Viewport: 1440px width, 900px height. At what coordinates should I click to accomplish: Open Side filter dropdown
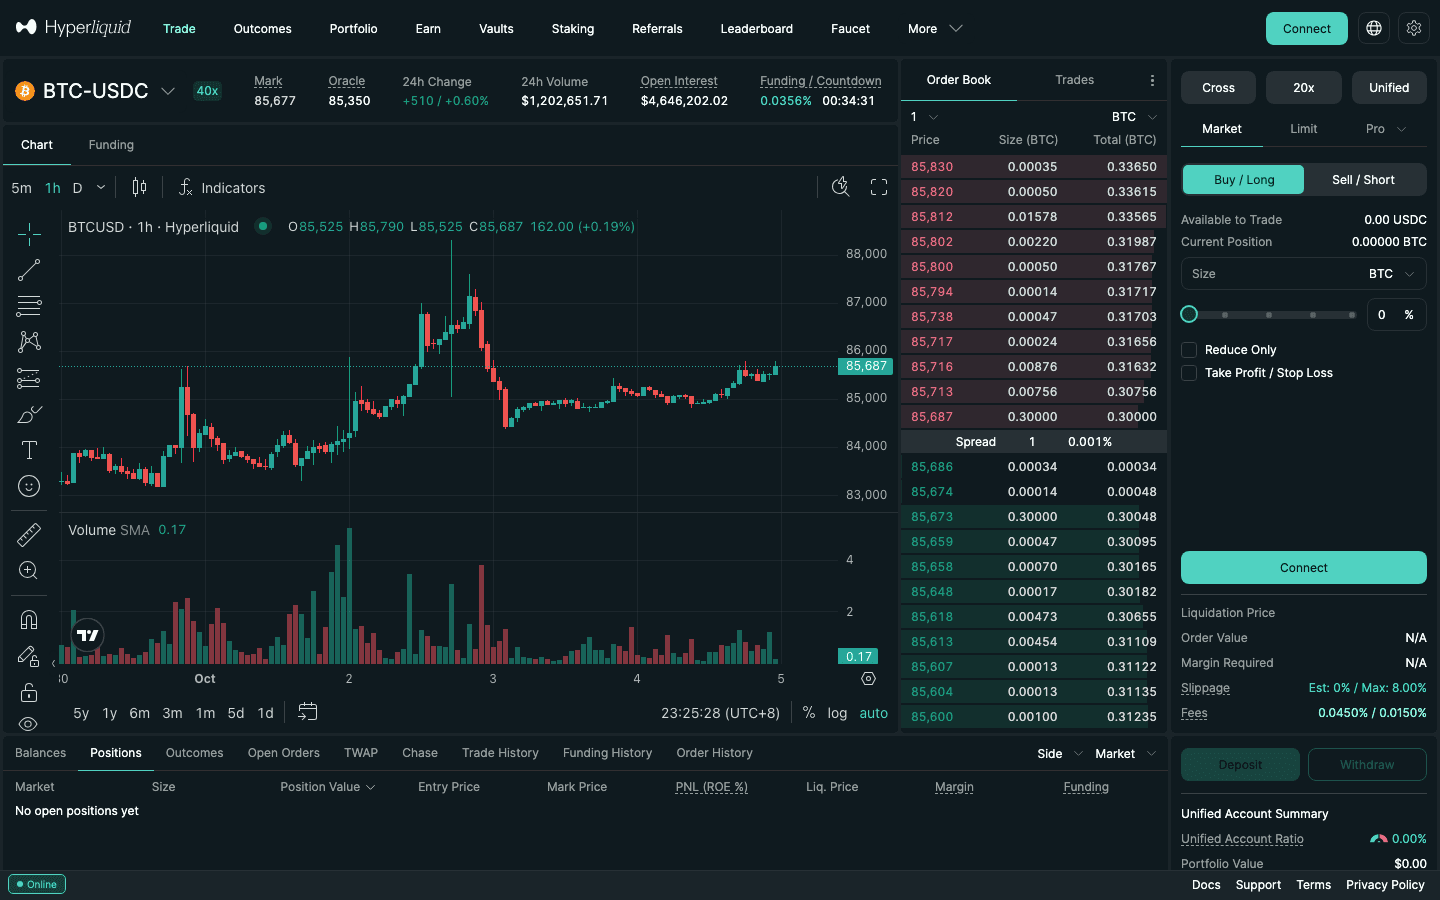coord(1060,754)
